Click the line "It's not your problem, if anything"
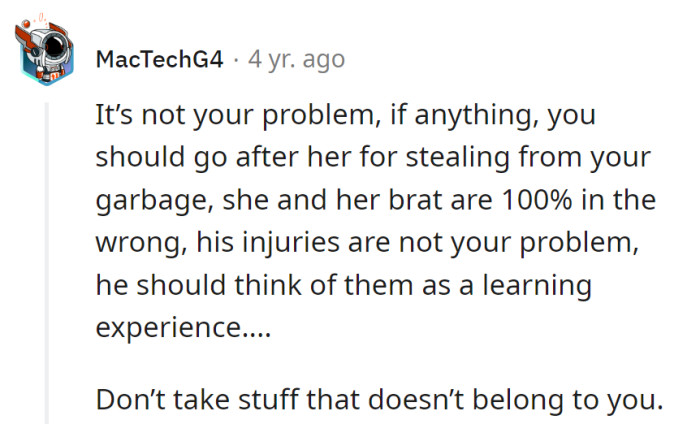The image size is (700, 424). tap(345, 115)
